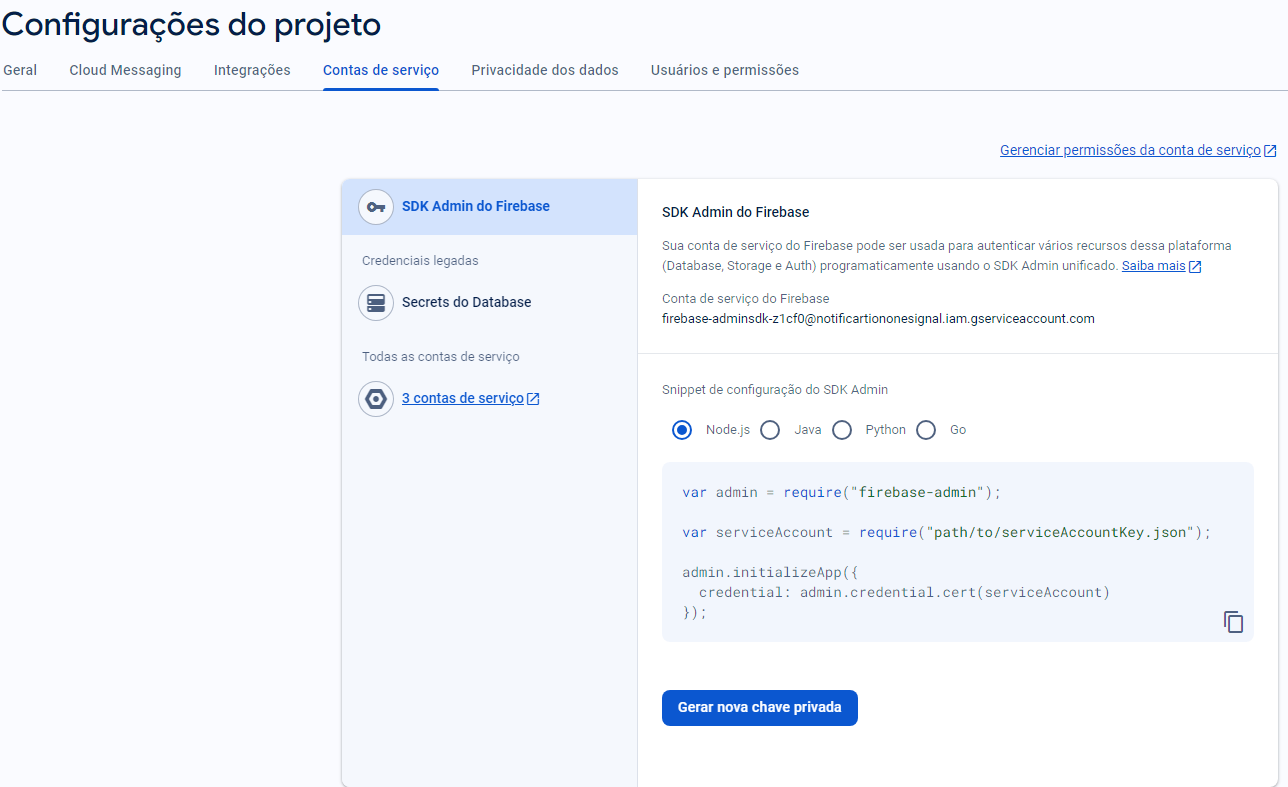Image resolution: width=1288 pixels, height=787 pixels.
Task: Switch to the Geral tab
Action: (20, 70)
